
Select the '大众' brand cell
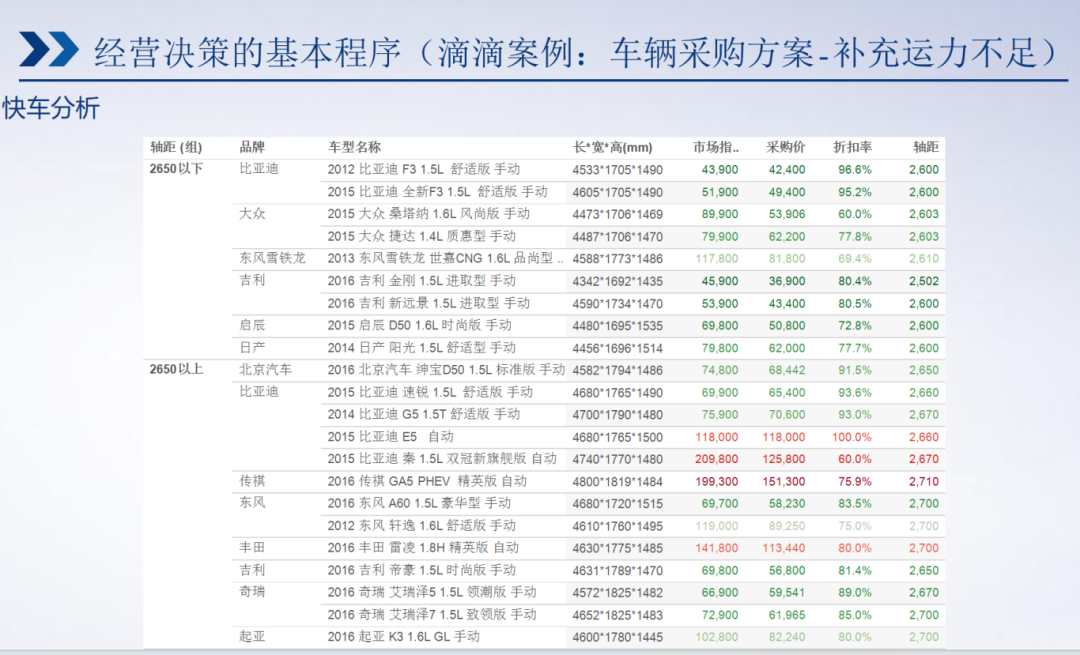click(x=252, y=214)
